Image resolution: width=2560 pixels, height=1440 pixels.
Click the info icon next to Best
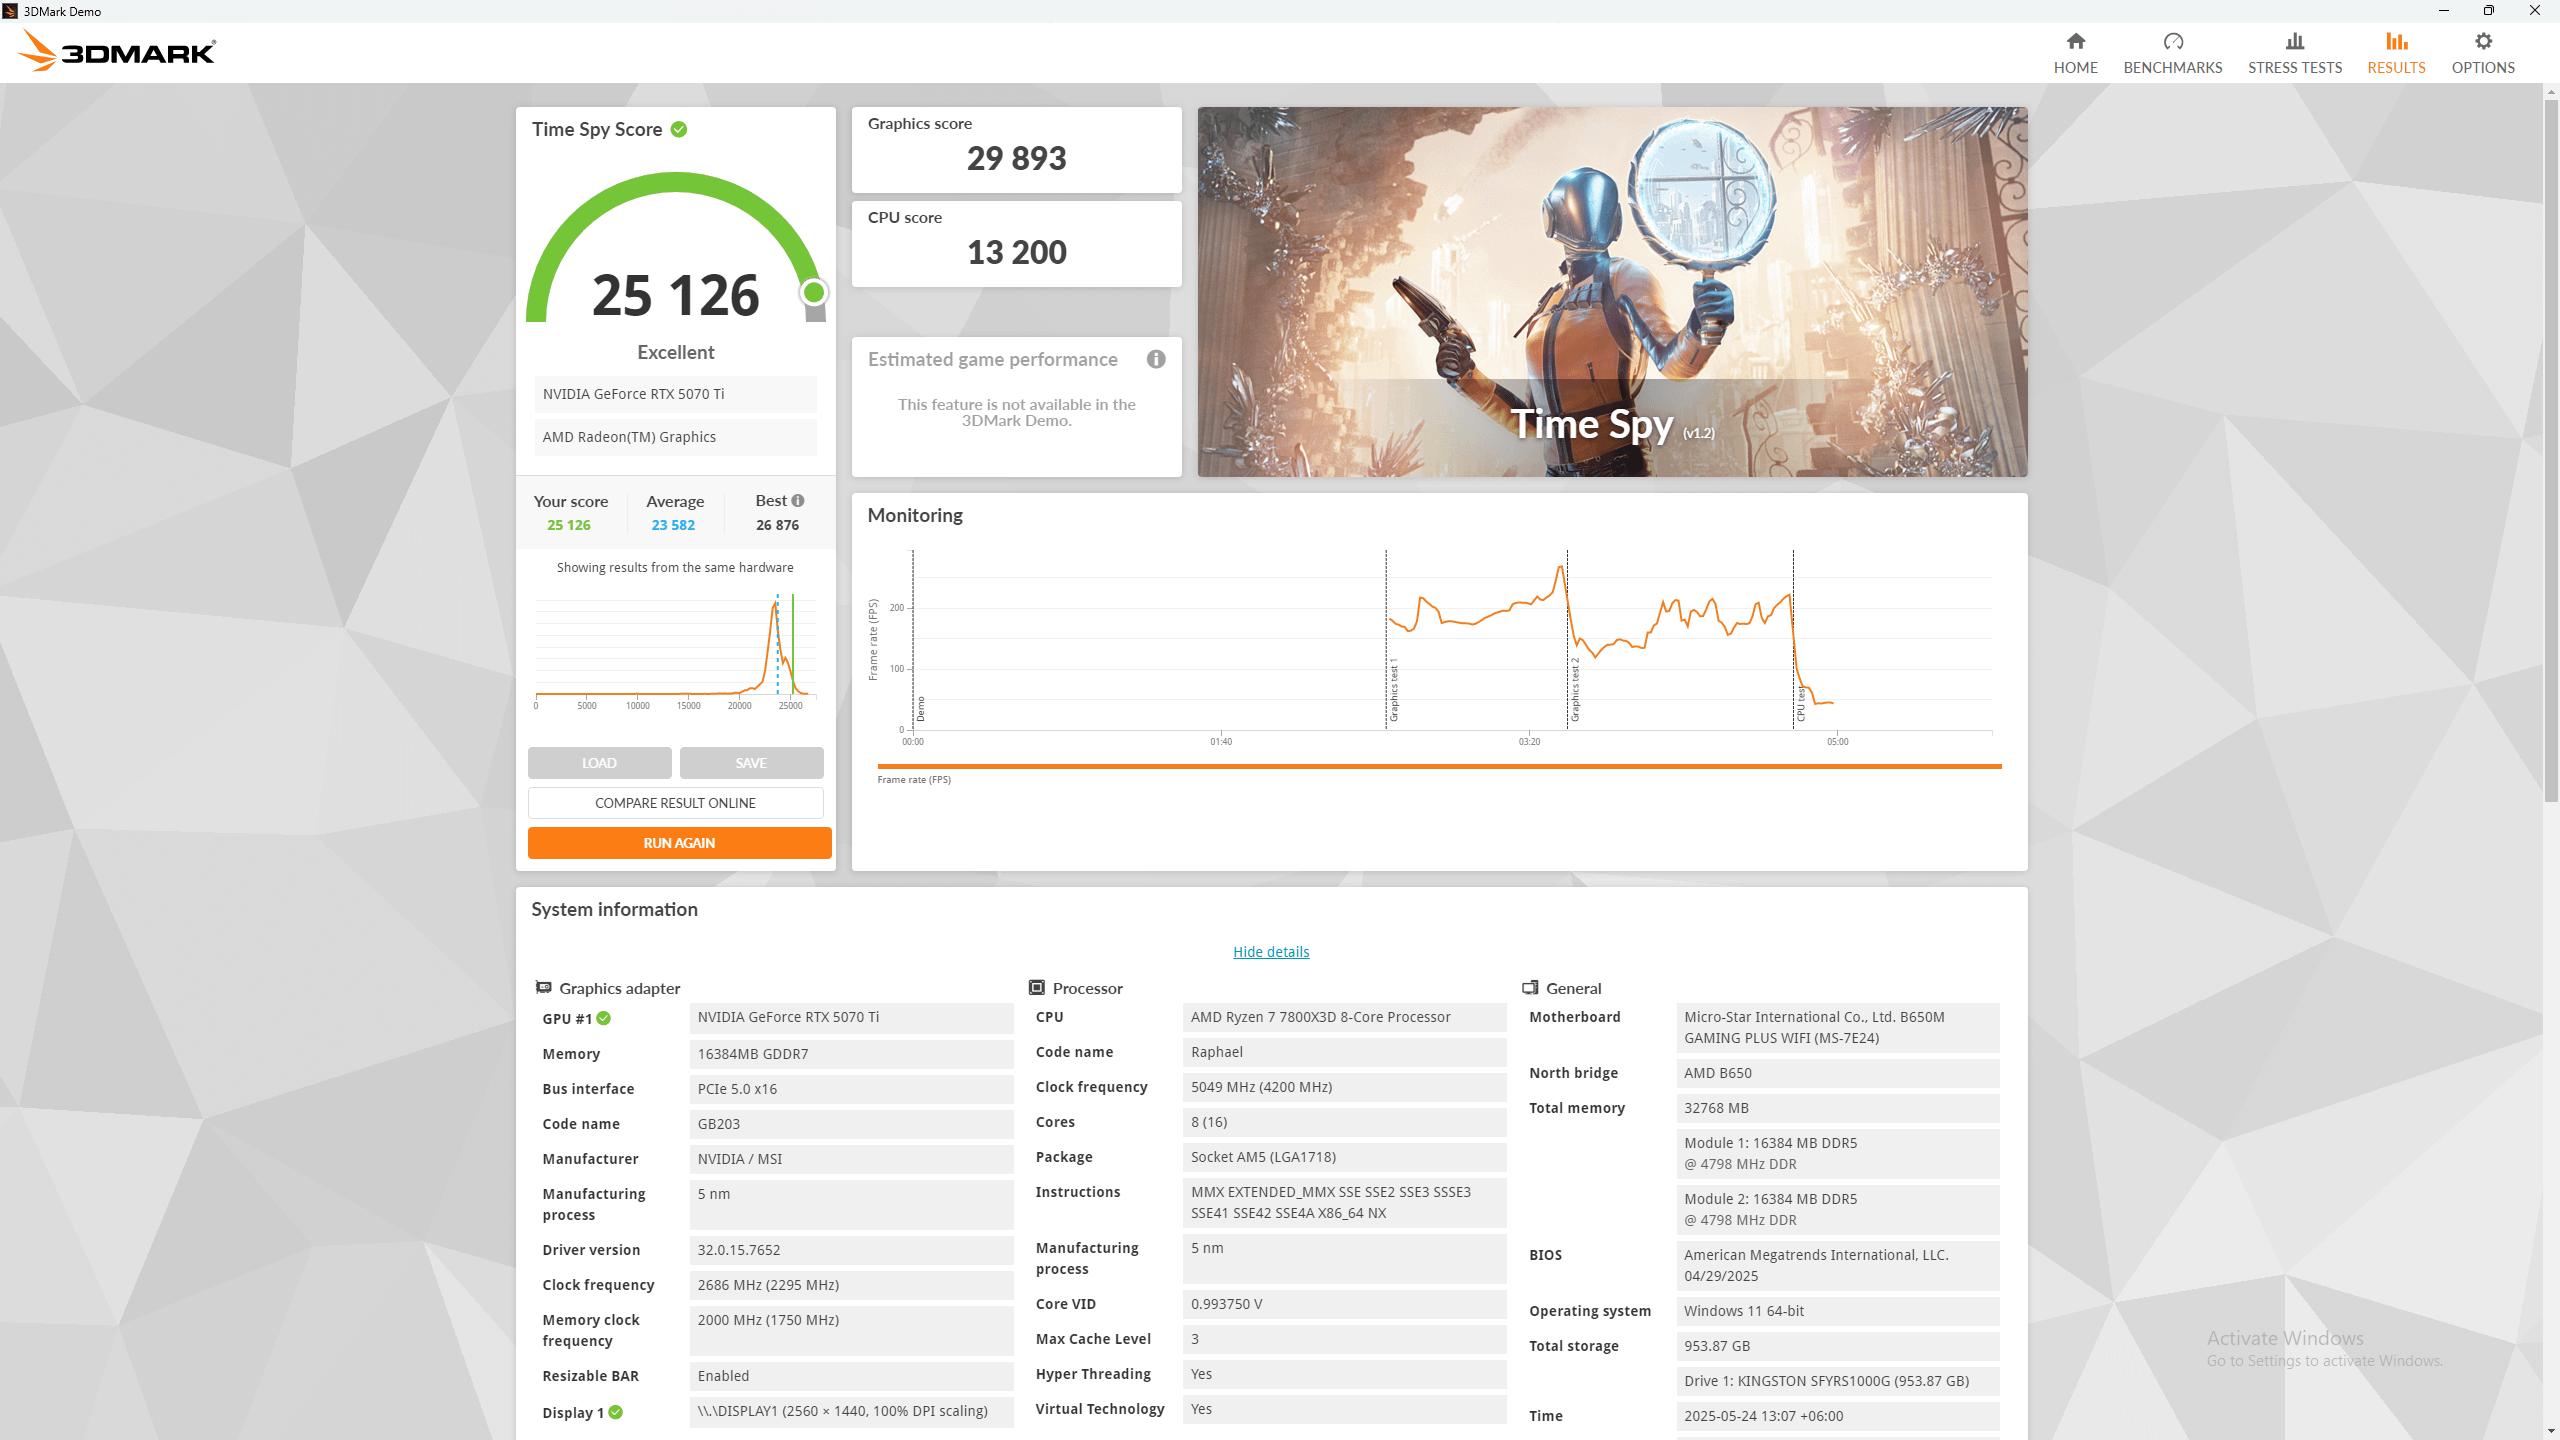tap(798, 501)
